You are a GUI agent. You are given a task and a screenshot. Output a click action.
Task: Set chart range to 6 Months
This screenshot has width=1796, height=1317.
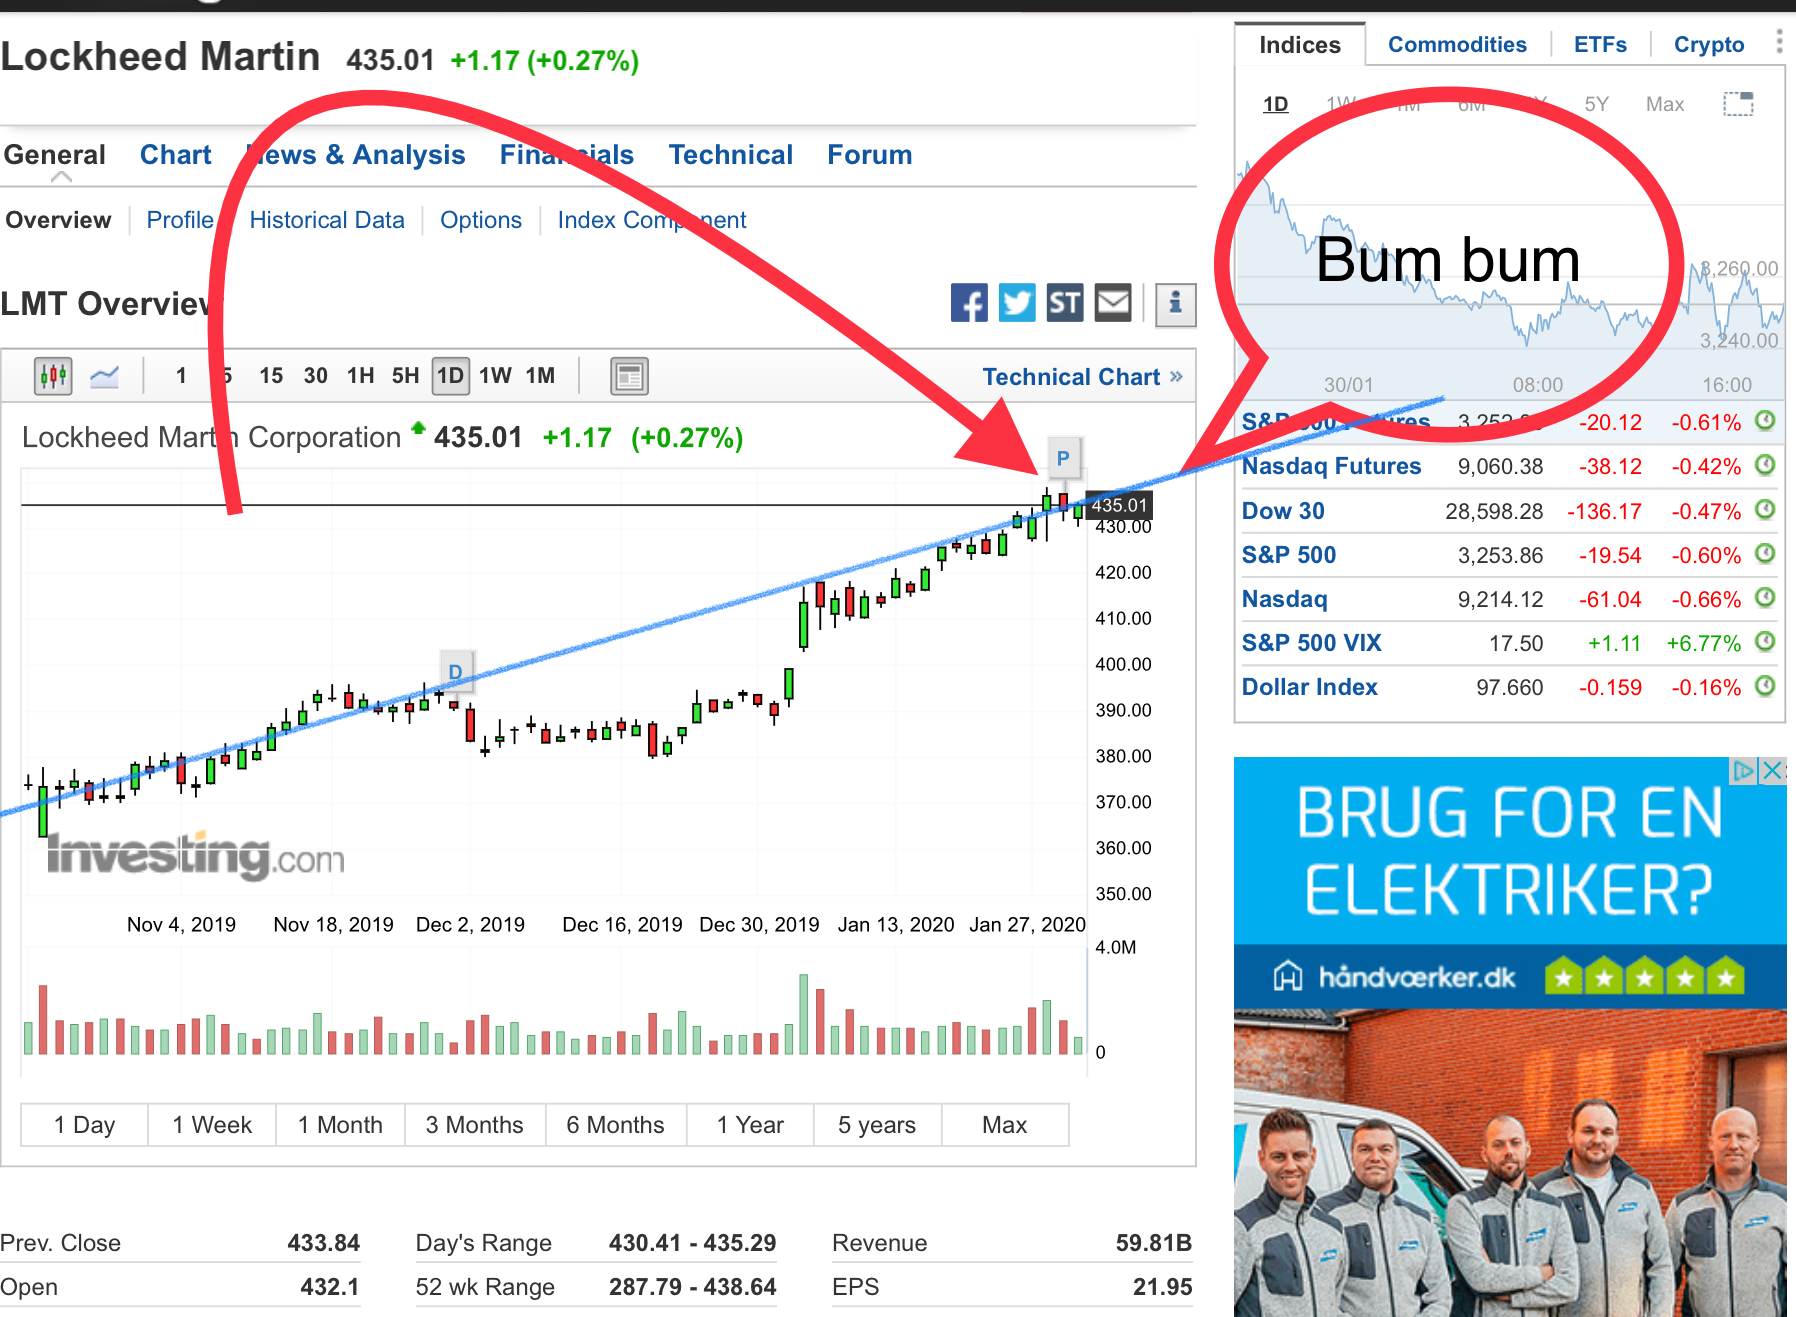pyautogui.click(x=616, y=1125)
